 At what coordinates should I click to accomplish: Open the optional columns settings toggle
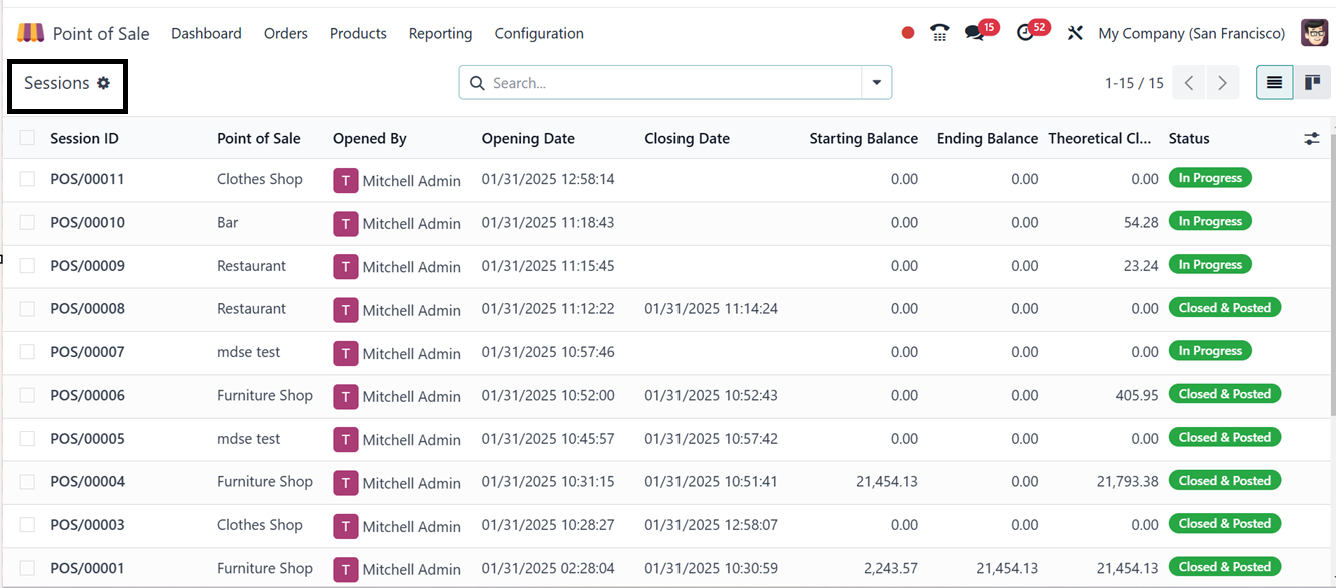(x=1312, y=139)
